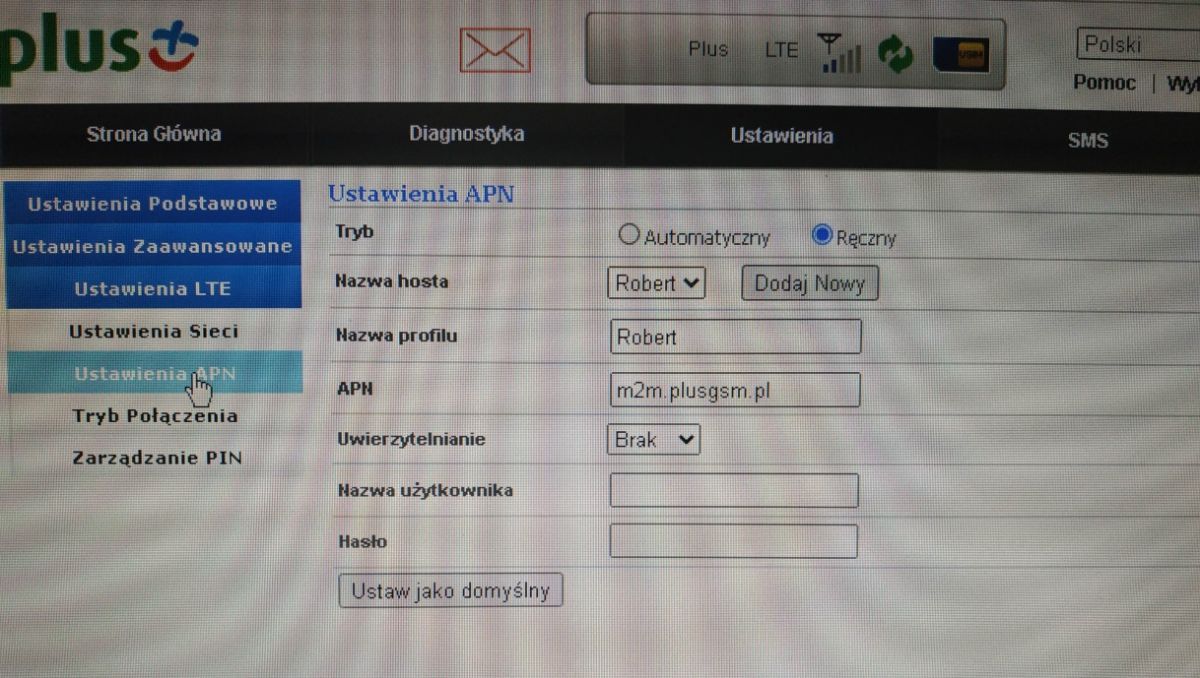Click the Plus operator name in status bar
This screenshot has width=1200, height=678.
tap(708, 49)
